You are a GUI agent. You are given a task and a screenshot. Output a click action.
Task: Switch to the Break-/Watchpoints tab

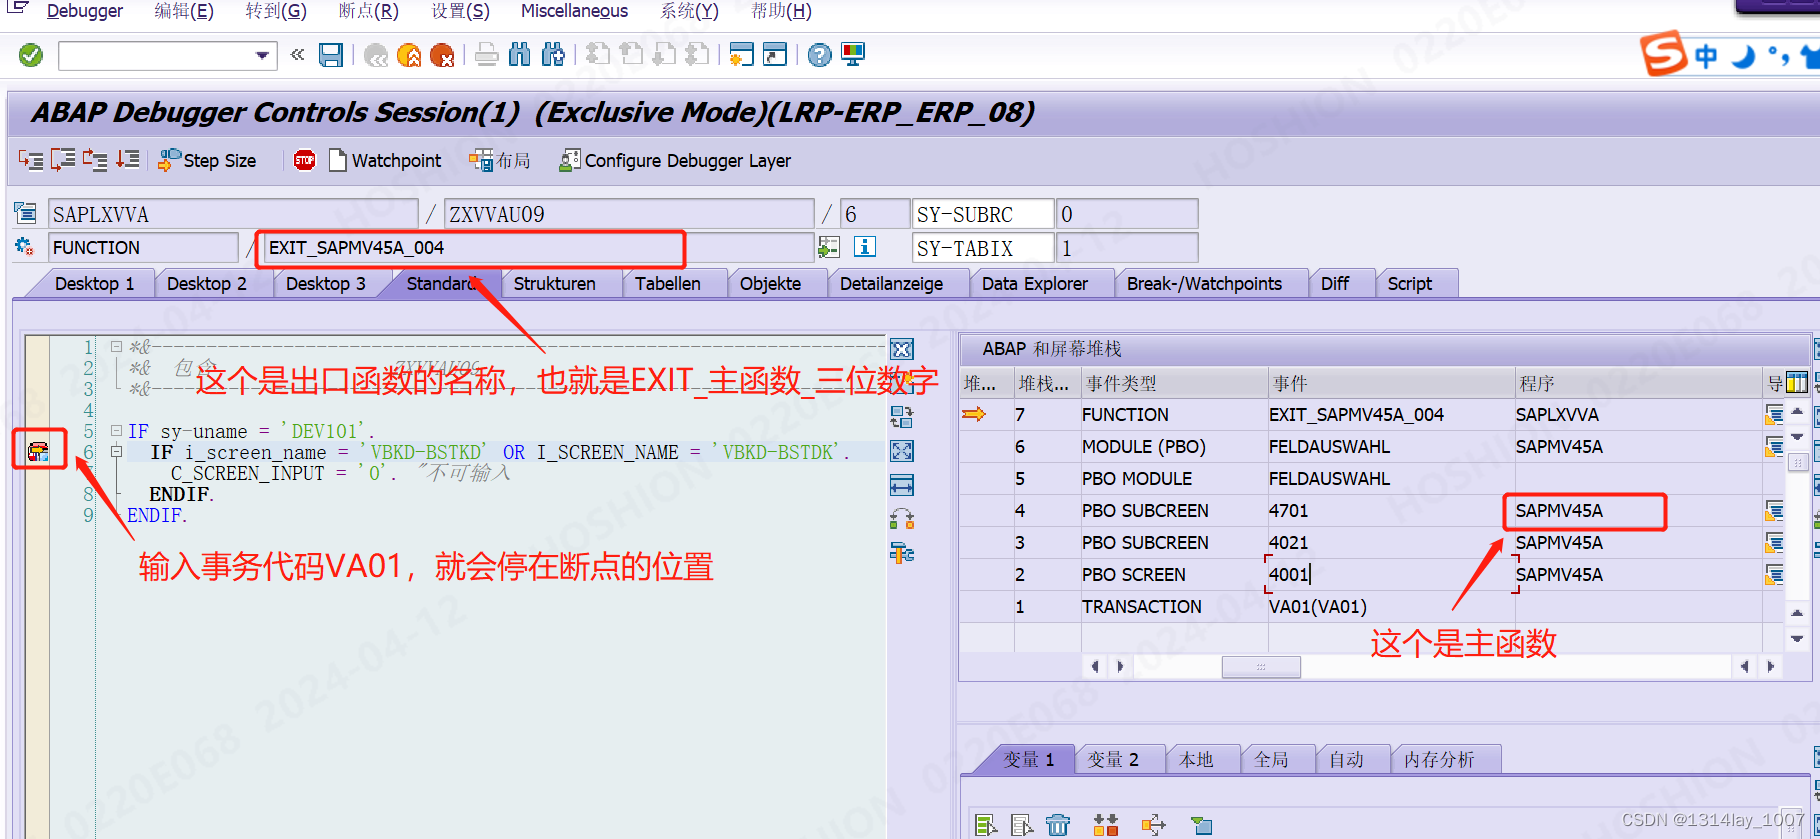1204,284
